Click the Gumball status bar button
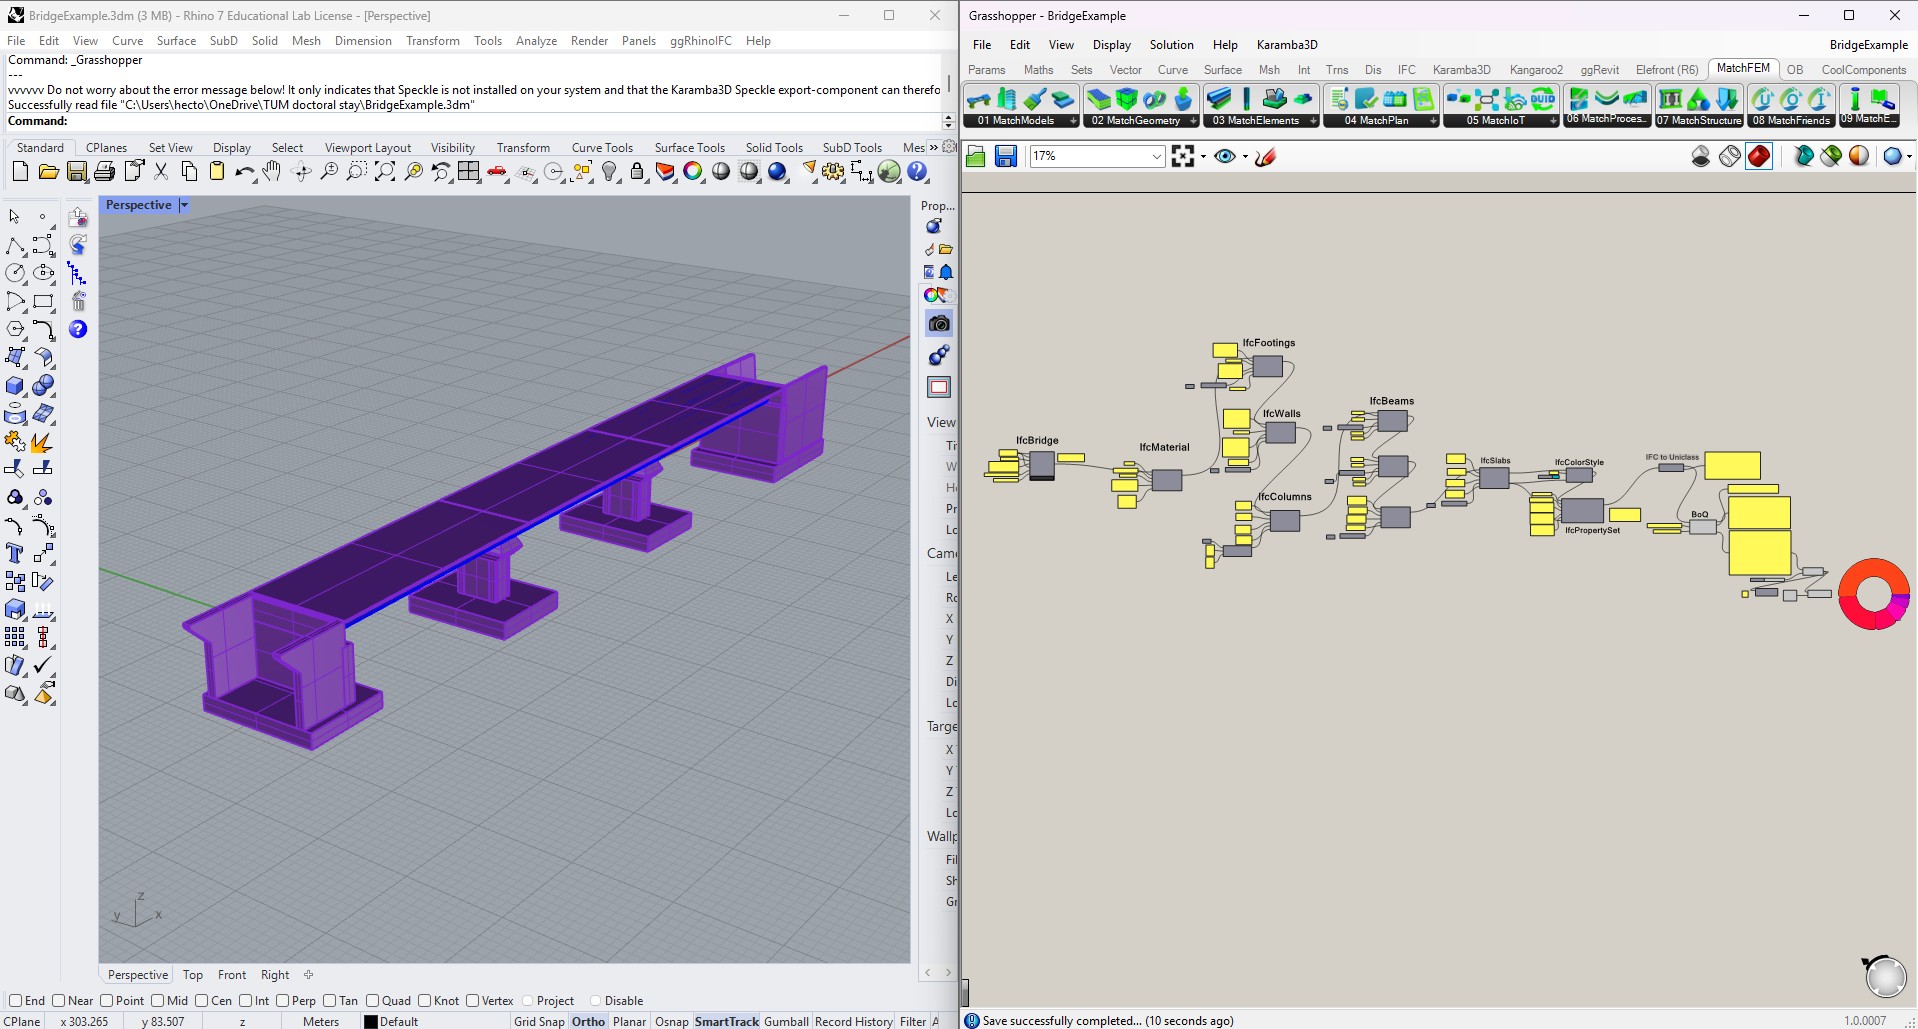Image resolution: width=1918 pixels, height=1029 pixels. (x=786, y=1021)
